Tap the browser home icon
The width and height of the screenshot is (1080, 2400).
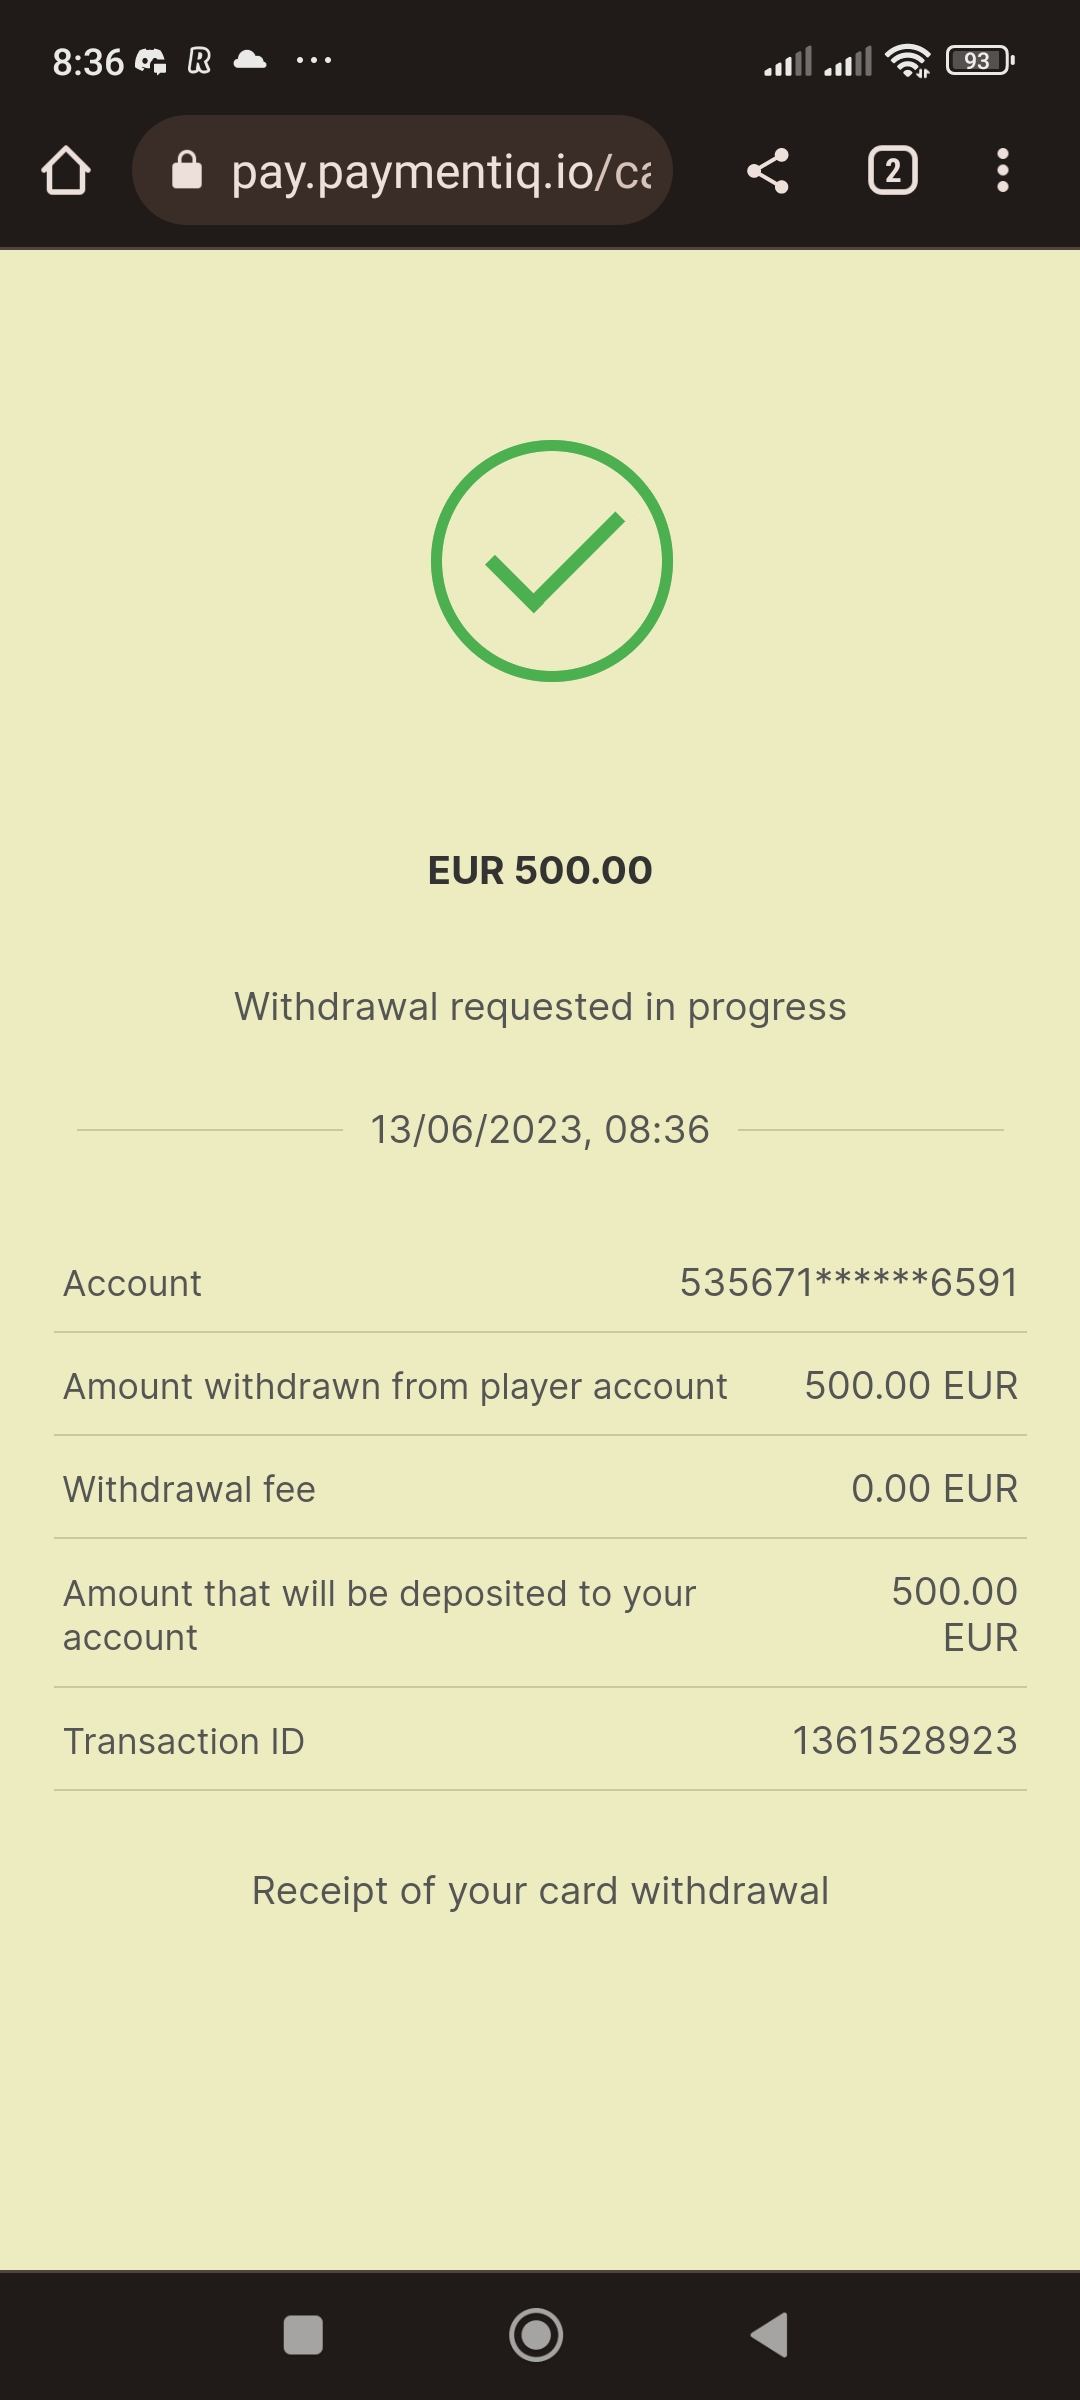66,171
